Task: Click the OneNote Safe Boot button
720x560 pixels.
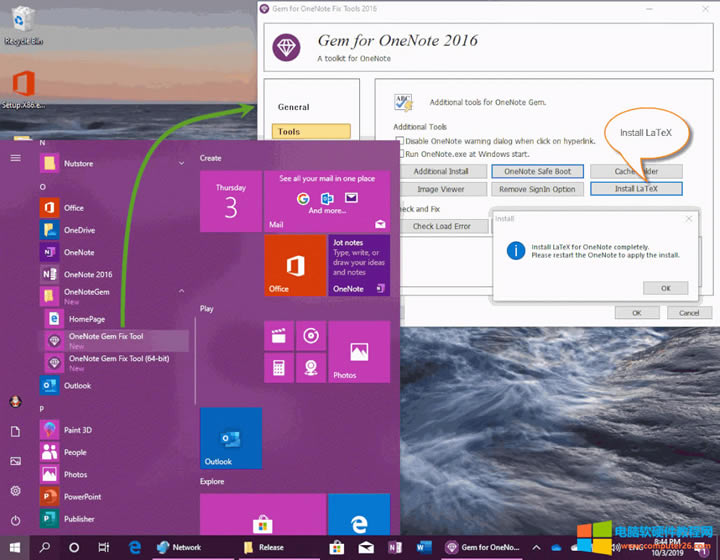Action: pyautogui.click(x=538, y=171)
